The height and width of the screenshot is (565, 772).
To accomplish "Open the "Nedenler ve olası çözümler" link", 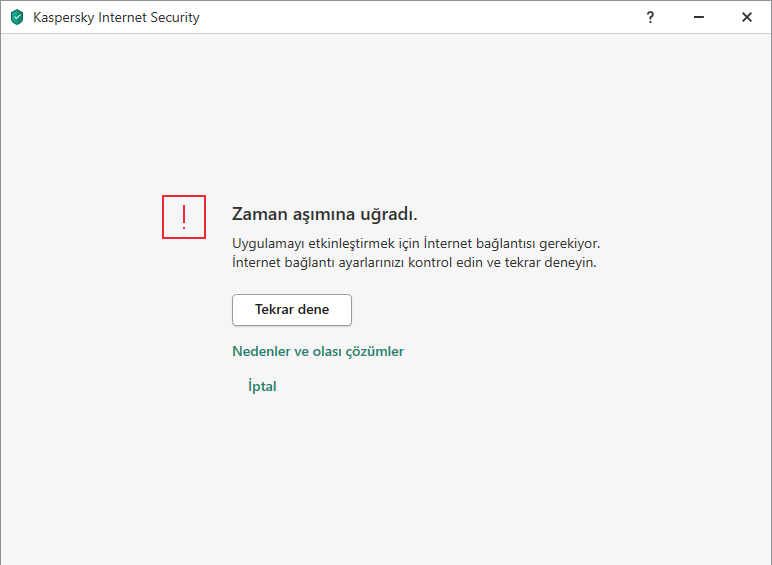I will 318,351.
